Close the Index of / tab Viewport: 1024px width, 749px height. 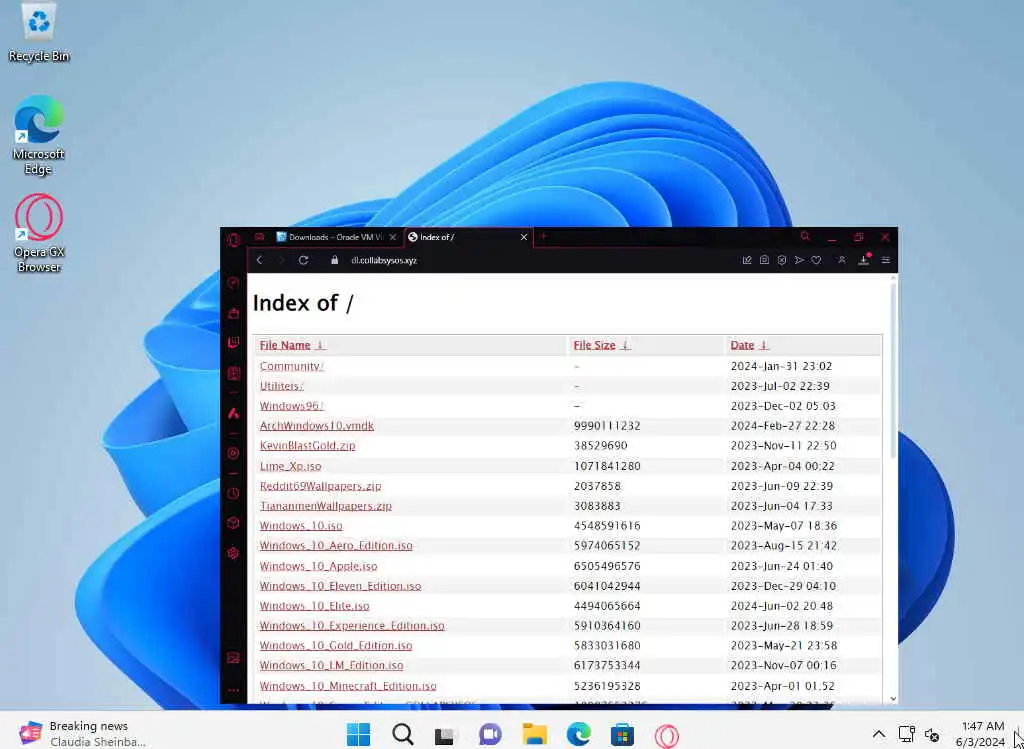(523, 237)
